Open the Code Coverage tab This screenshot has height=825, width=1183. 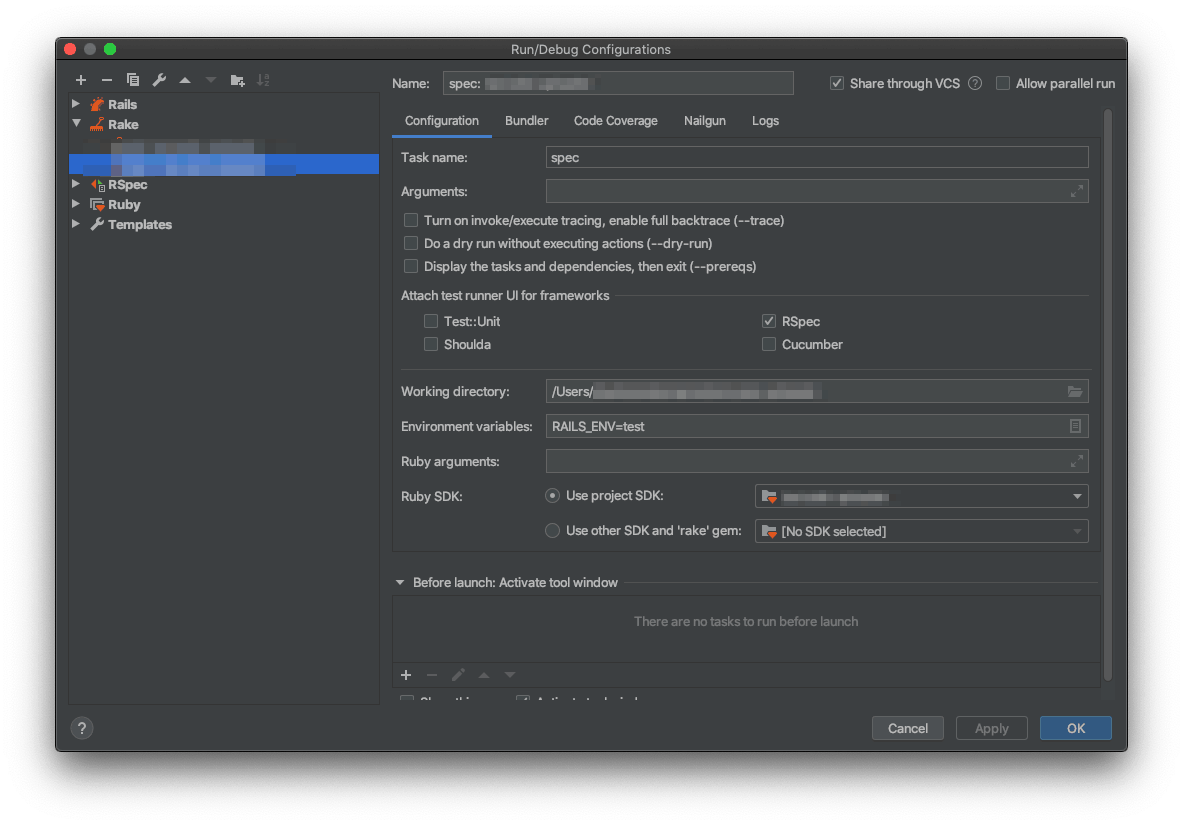click(616, 121)
